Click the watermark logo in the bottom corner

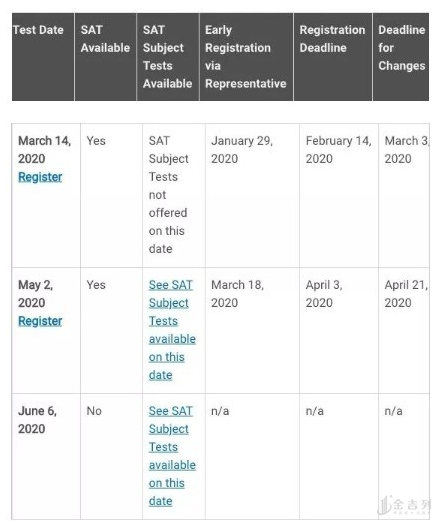[x=404, y=505]
